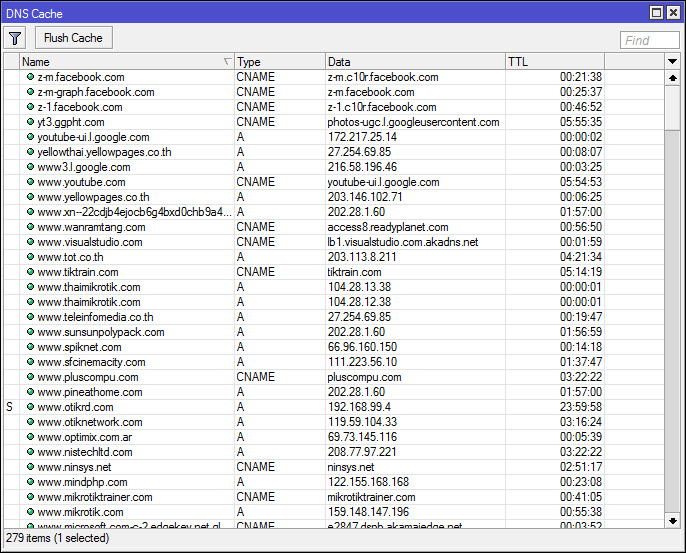Click TTL value 00:21:38
Image resolution: width=686 pixels, height=553 pixels.
[x=581, y=77]
